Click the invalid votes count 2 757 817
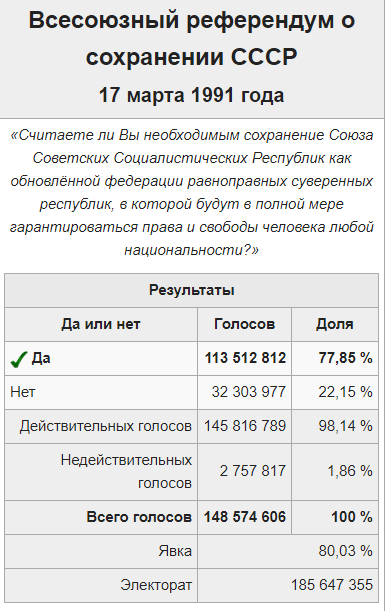 pos(253,471)
